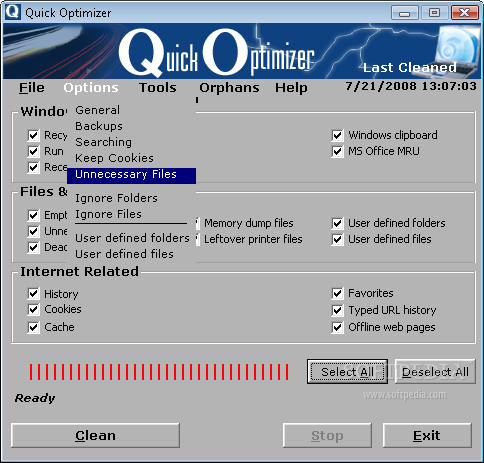
Task: Click the Internet Related group label
Action: (79, 272)
